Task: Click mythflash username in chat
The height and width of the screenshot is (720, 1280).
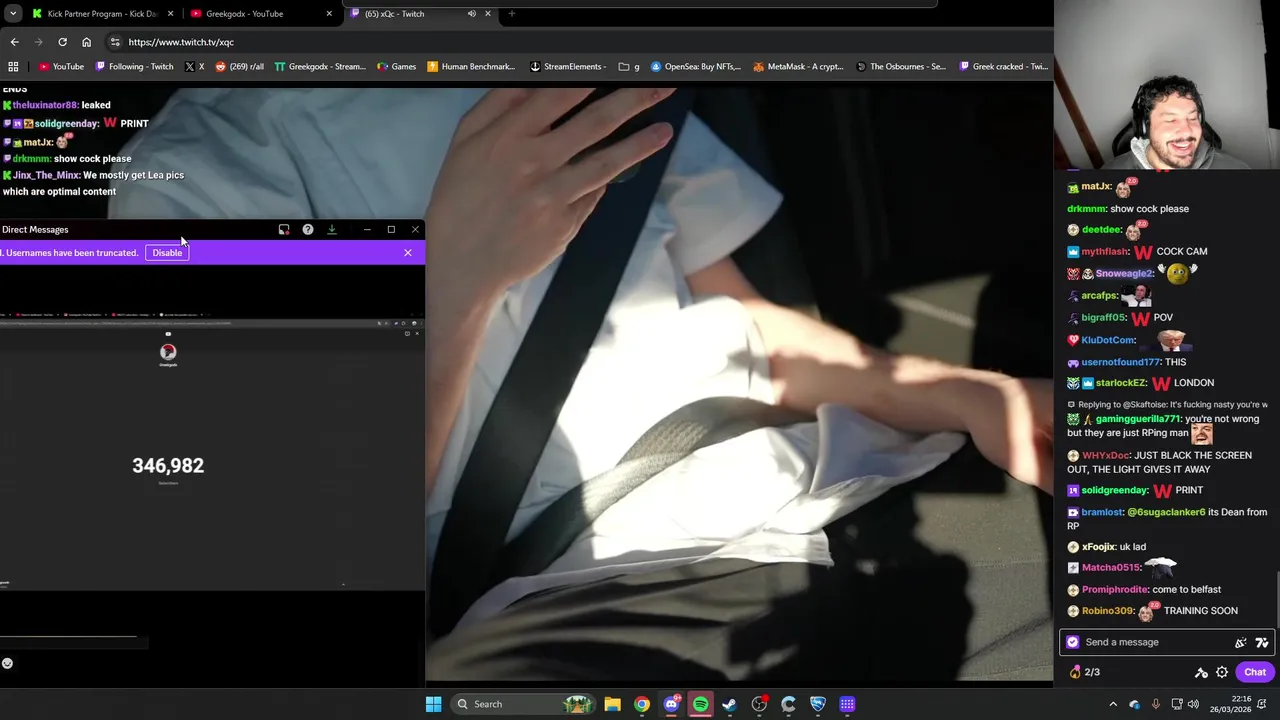Action: pos(1104,252)
